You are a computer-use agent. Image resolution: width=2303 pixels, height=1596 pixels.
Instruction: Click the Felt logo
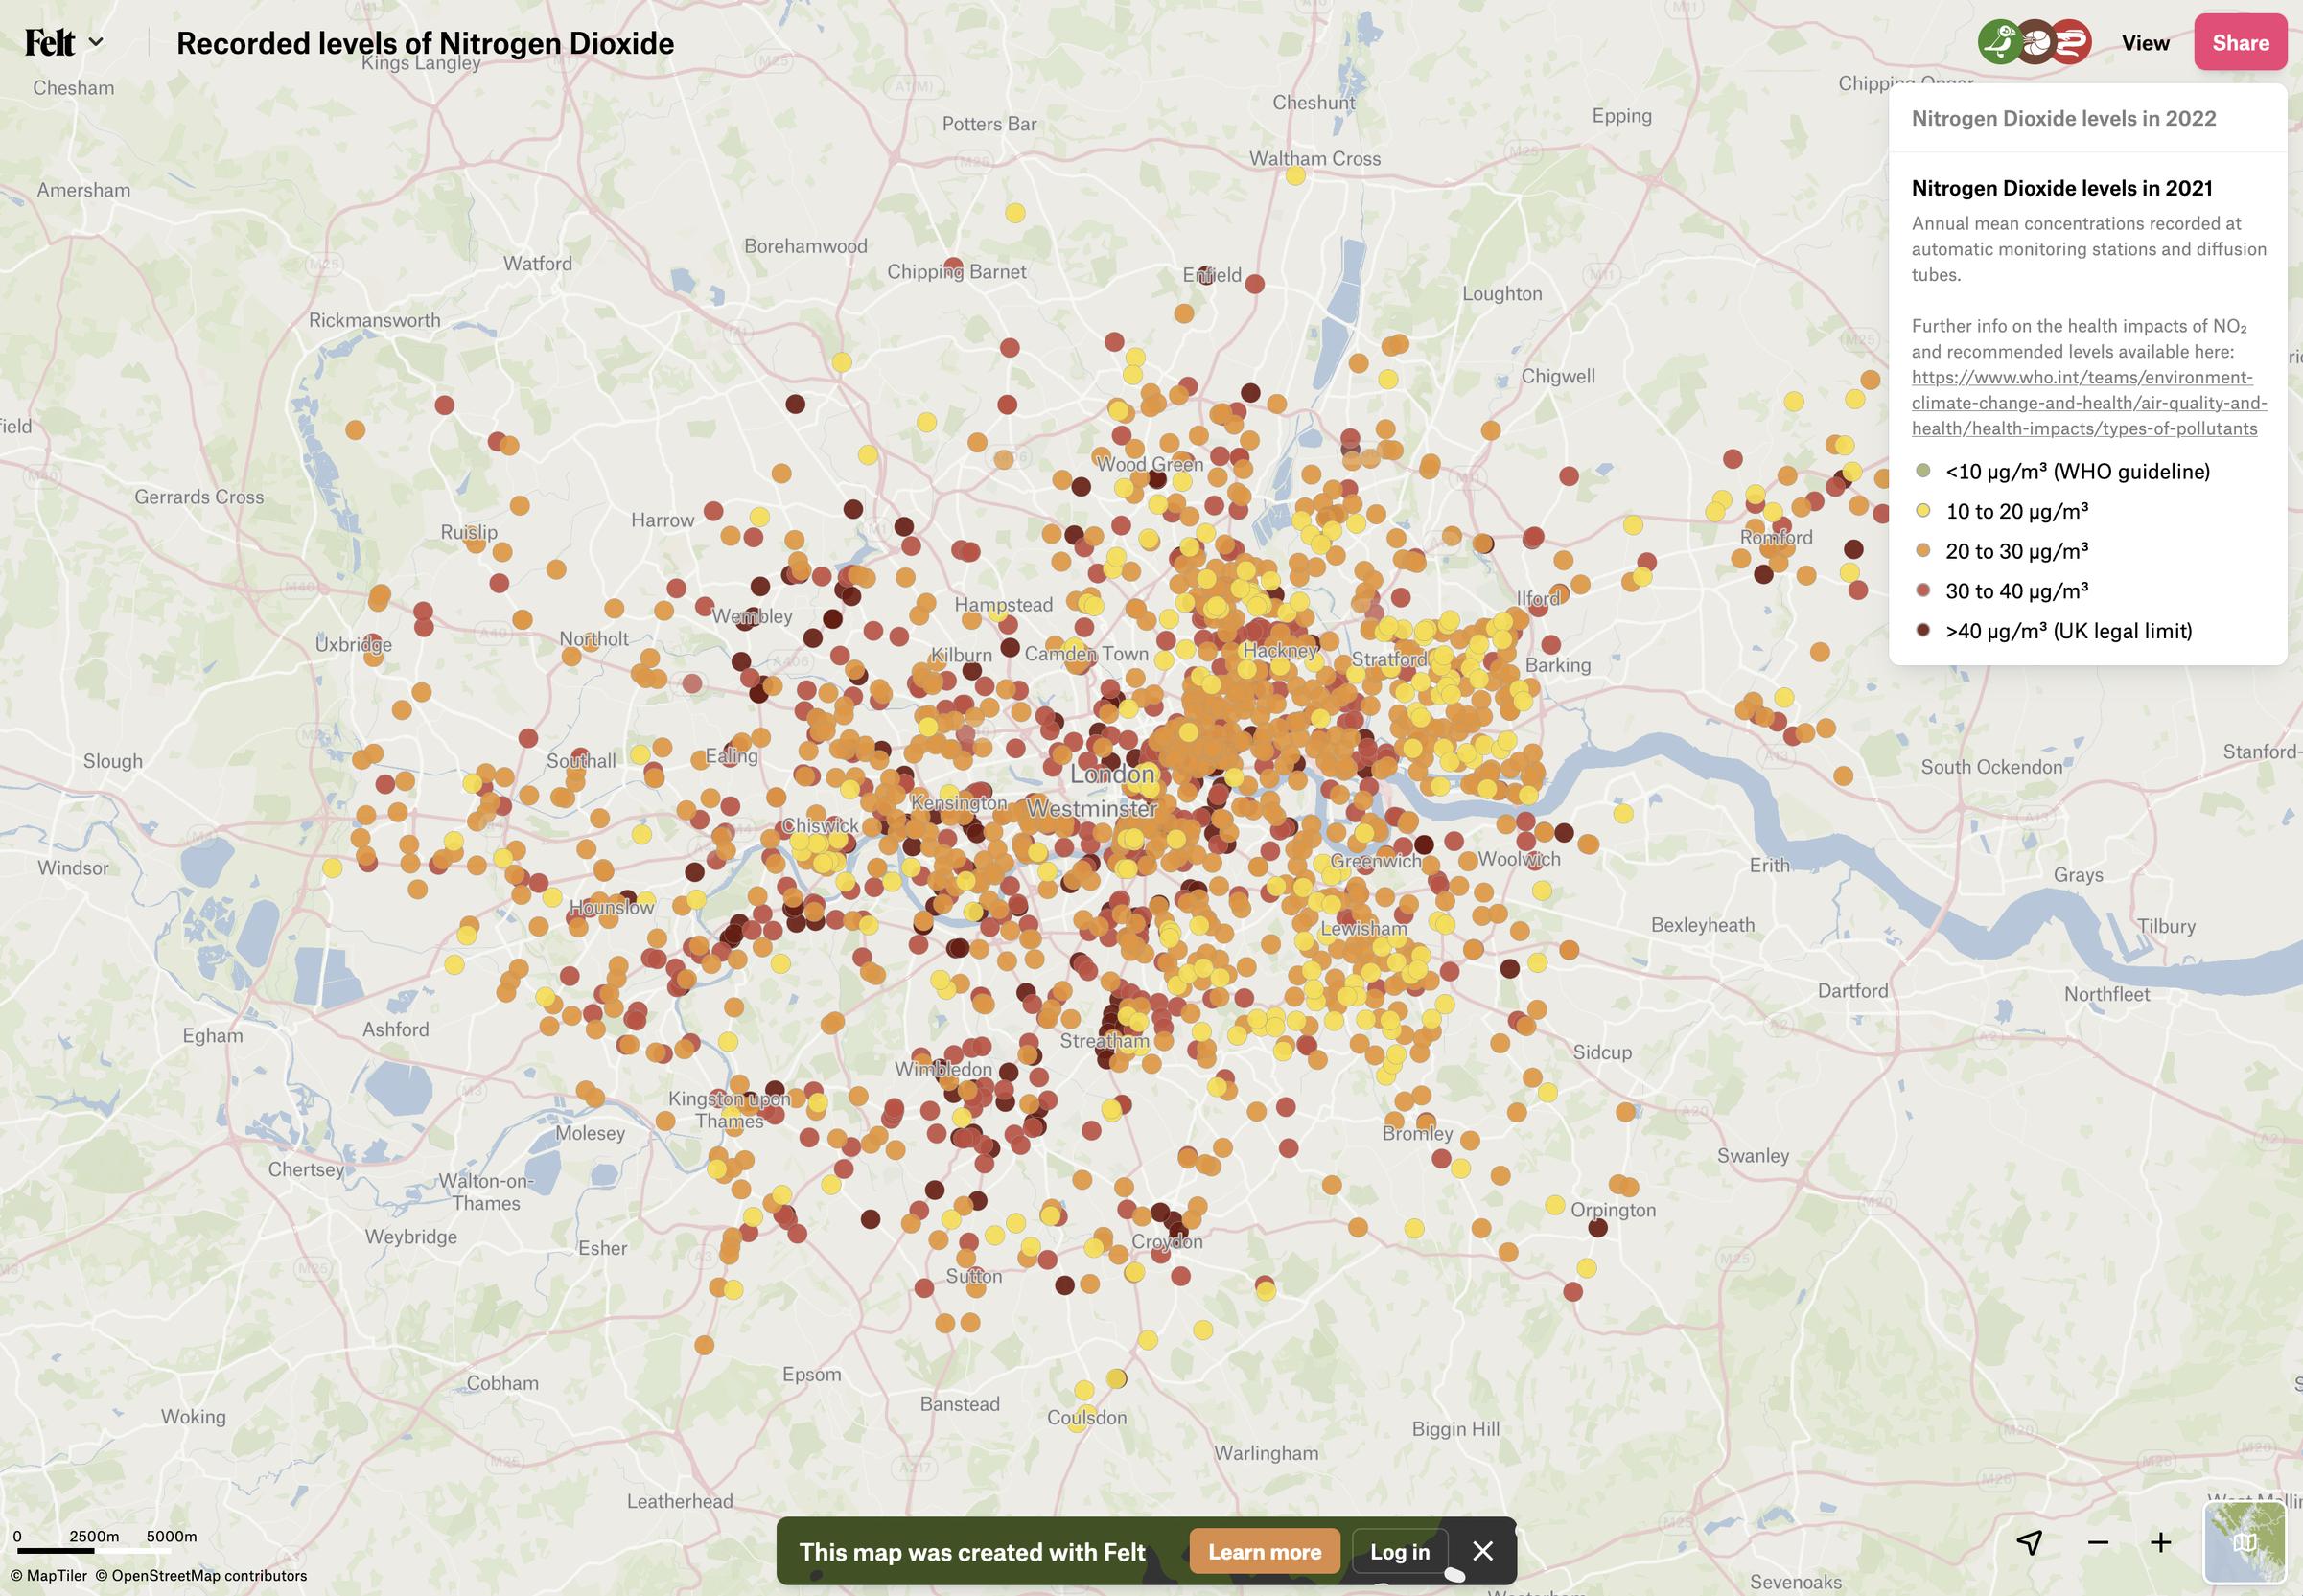coord(50,43)
